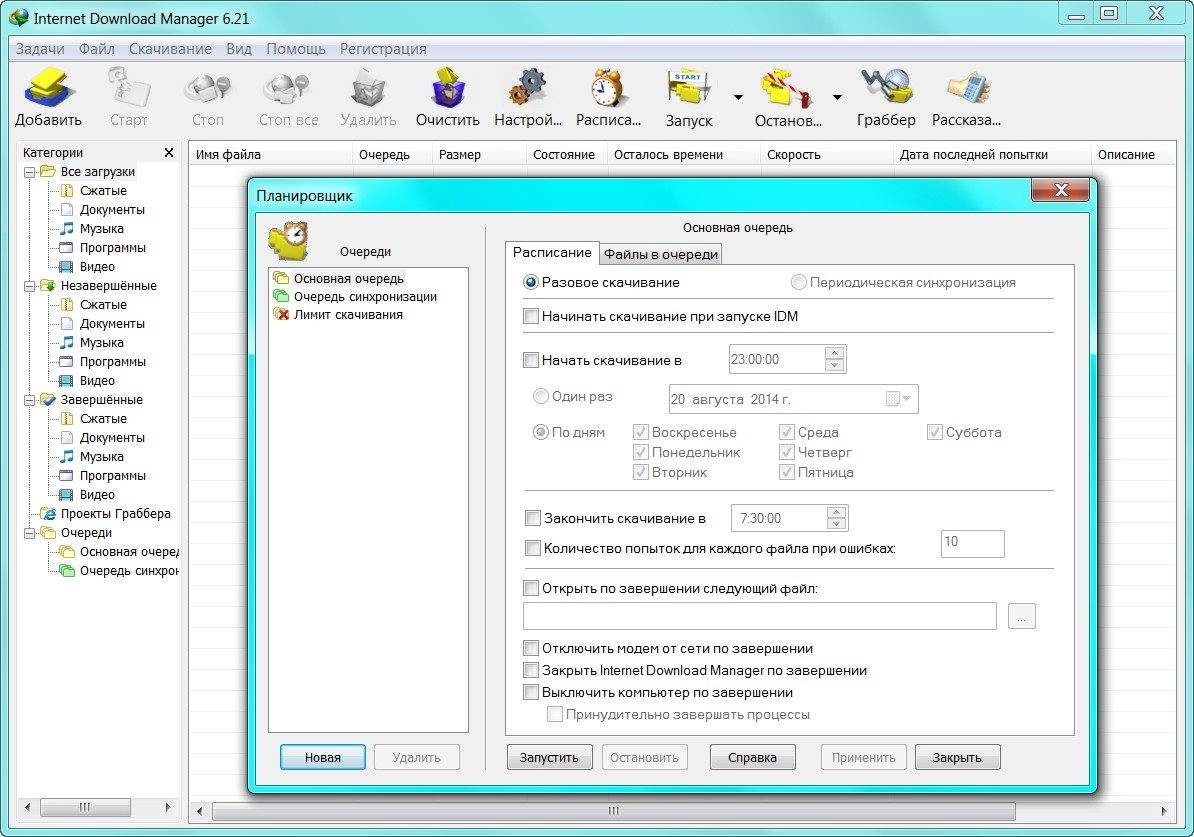Open dropdown arrow next to Запуск
The width and height of the screenshot is (1194, 837).
(x=738, y=97)
